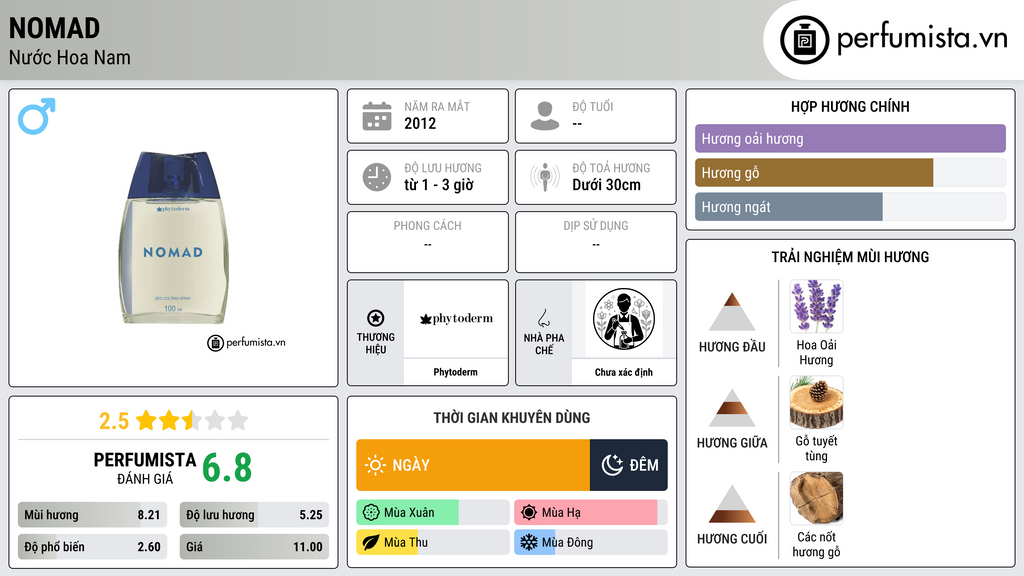Click the sun icon in the Ngày bar
Image resolution: width=1024 pixels, height=576 pixels.
[x=376, y=465]
